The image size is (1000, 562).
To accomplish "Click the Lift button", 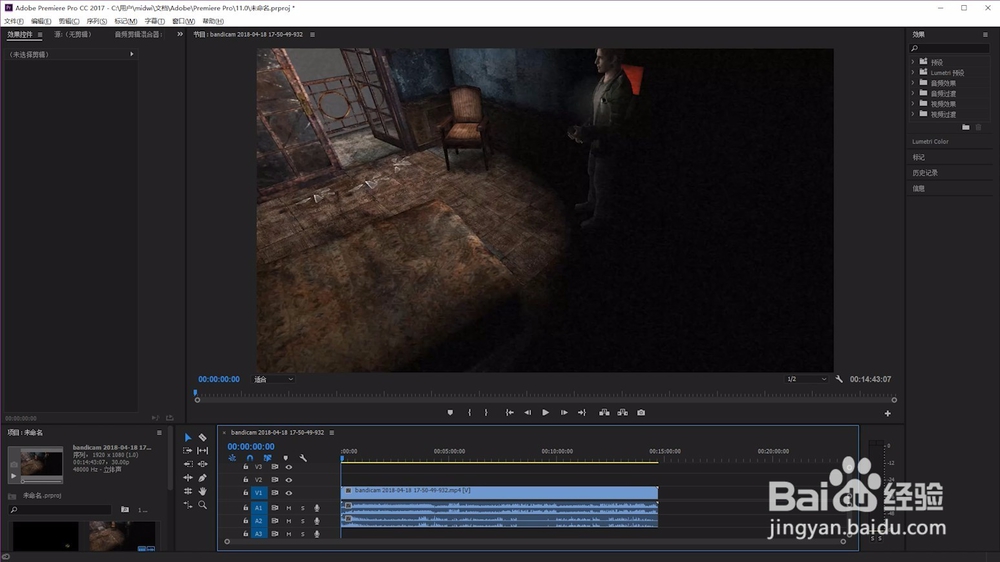I will coord(604,413).
